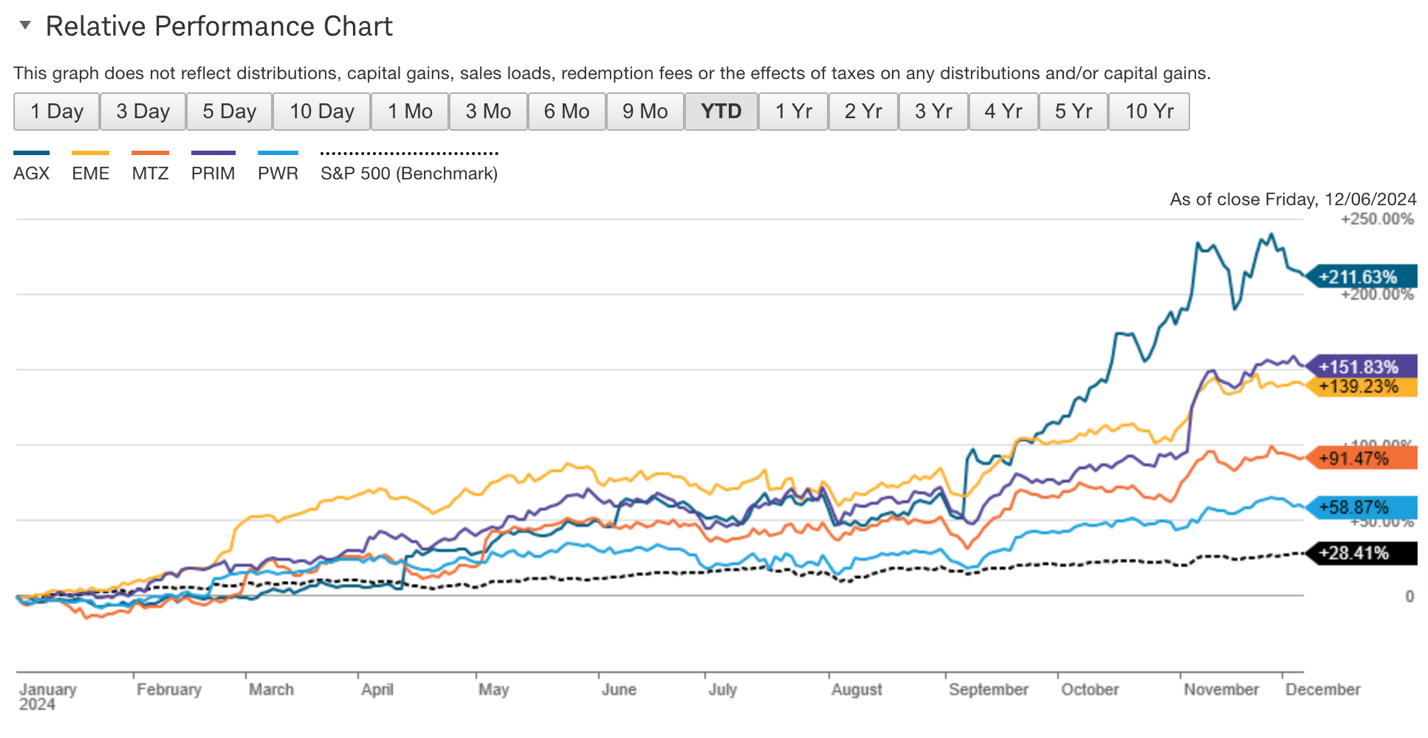Switch to the 1 Yr timeframe
Viewport: 1428px width, 738px height.
tap(793, 111)
